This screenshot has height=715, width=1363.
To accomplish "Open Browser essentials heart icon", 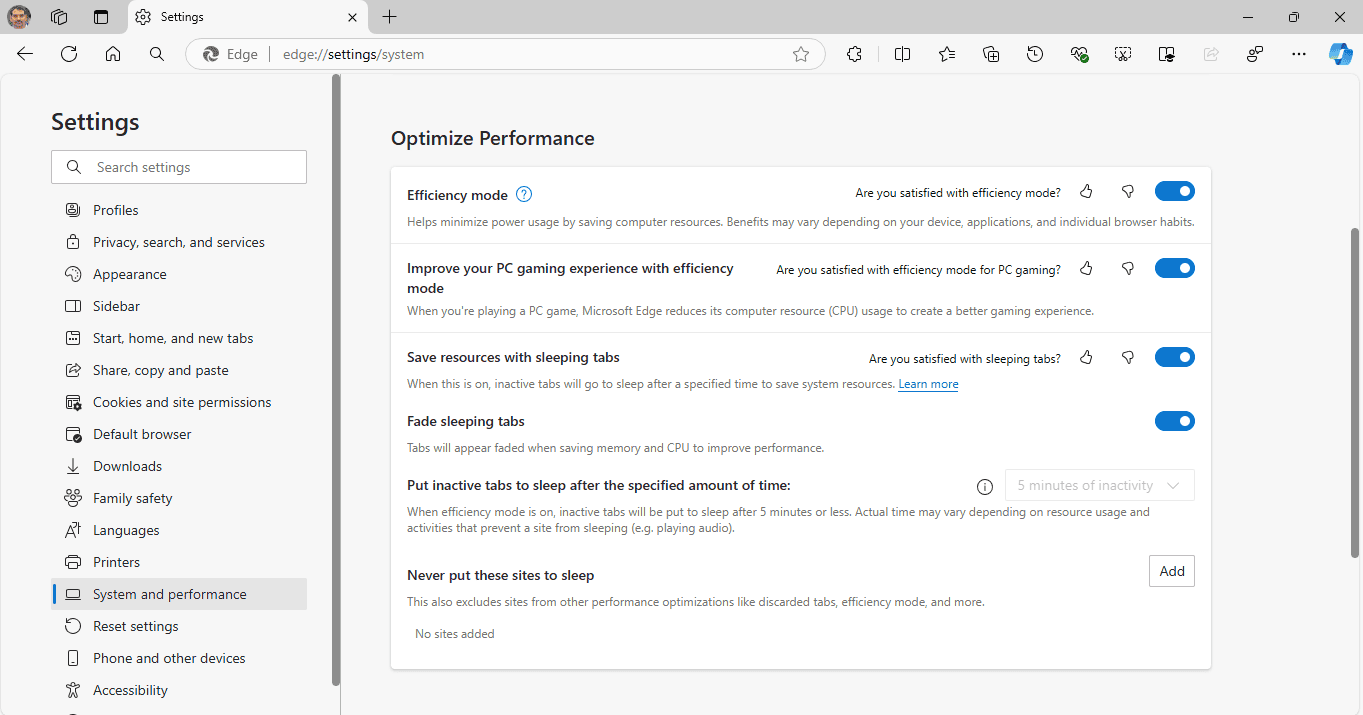I will (x=1079, y=54).
